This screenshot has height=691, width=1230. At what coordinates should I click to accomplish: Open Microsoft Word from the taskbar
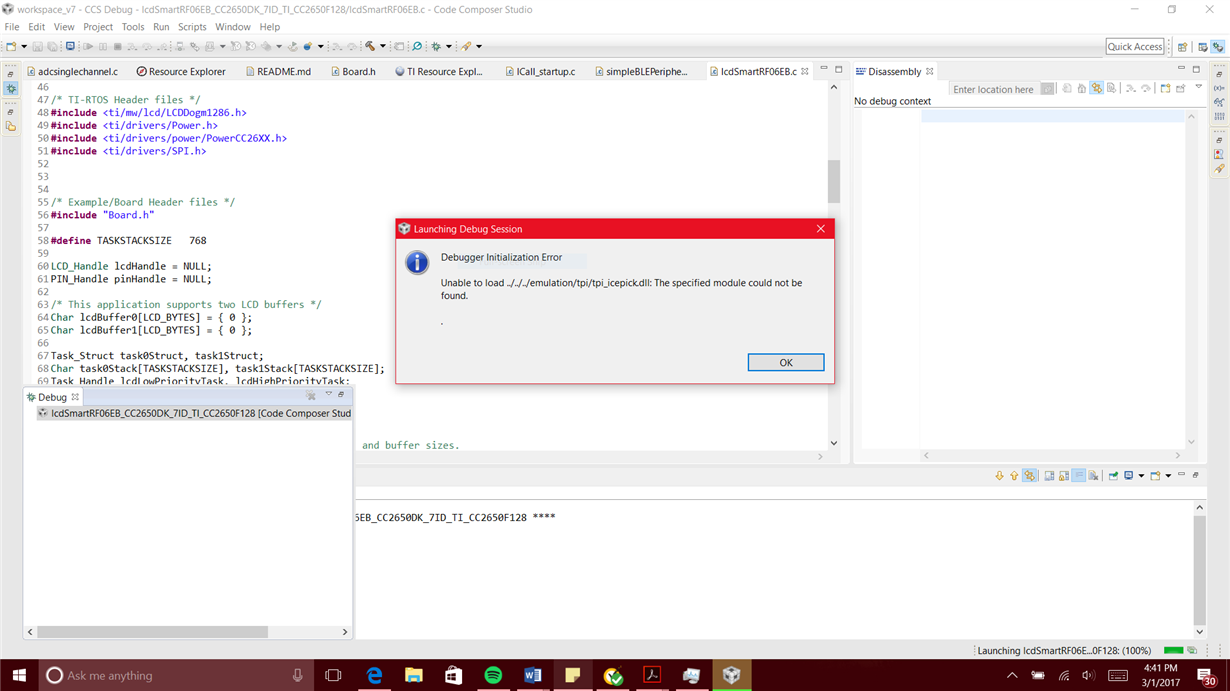[532, 675]
